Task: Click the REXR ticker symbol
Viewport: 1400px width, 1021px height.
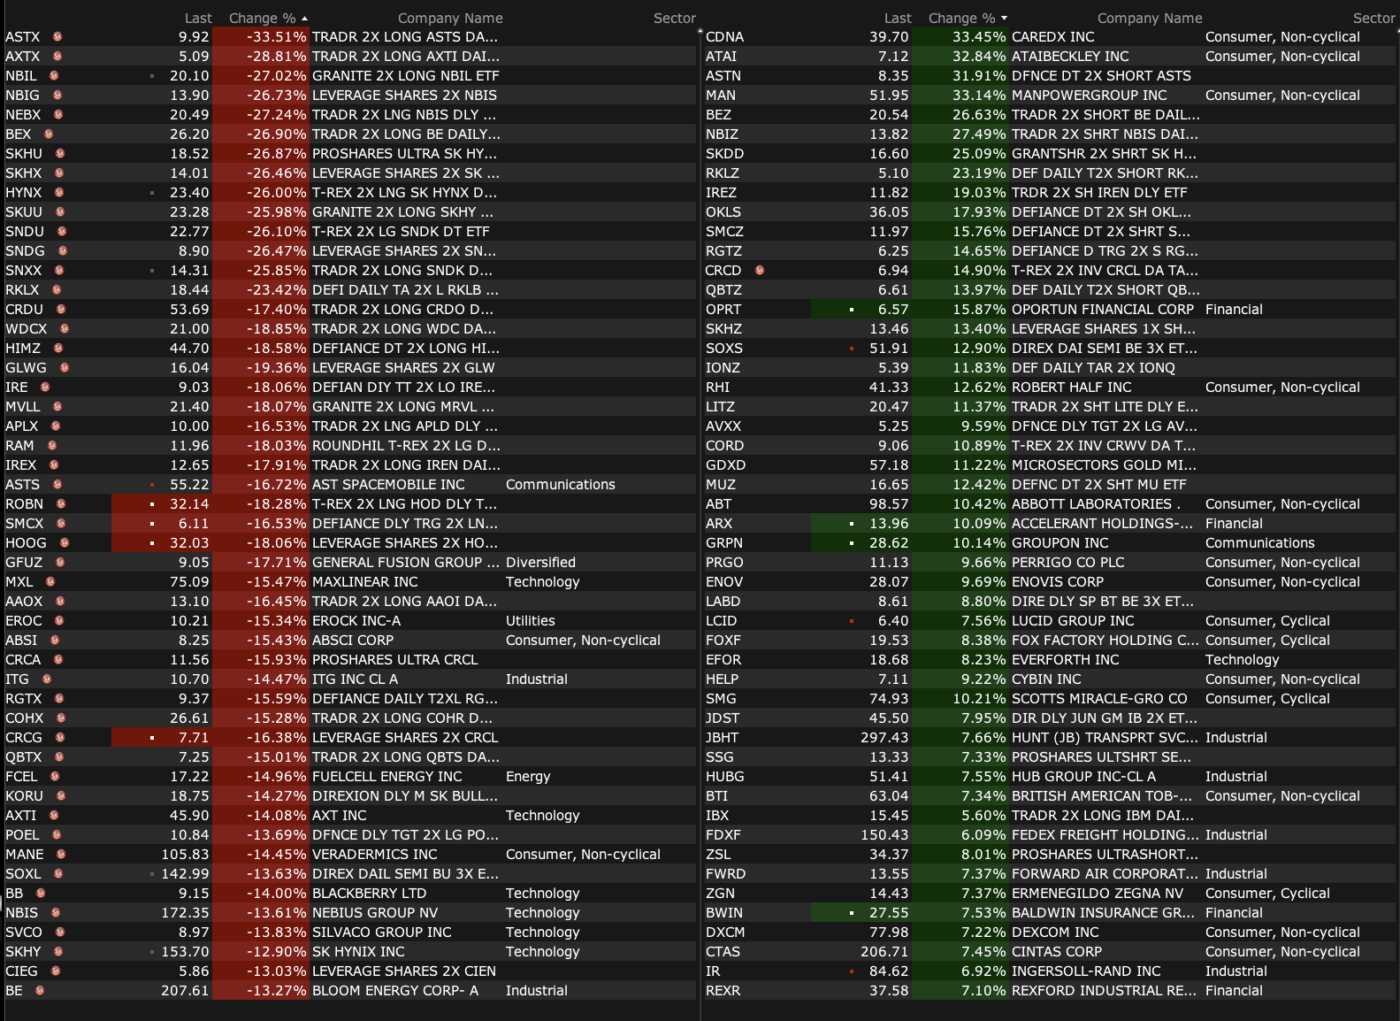Action: (x=723, y=991)
